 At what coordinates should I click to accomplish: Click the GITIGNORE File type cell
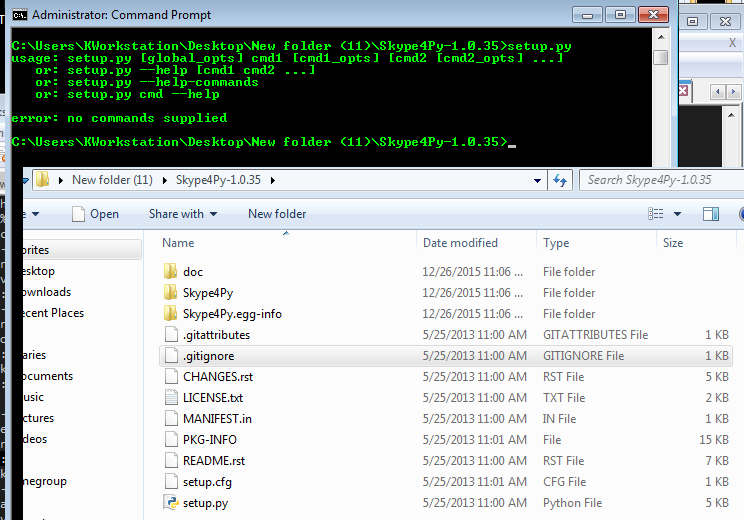coord(584,356)
